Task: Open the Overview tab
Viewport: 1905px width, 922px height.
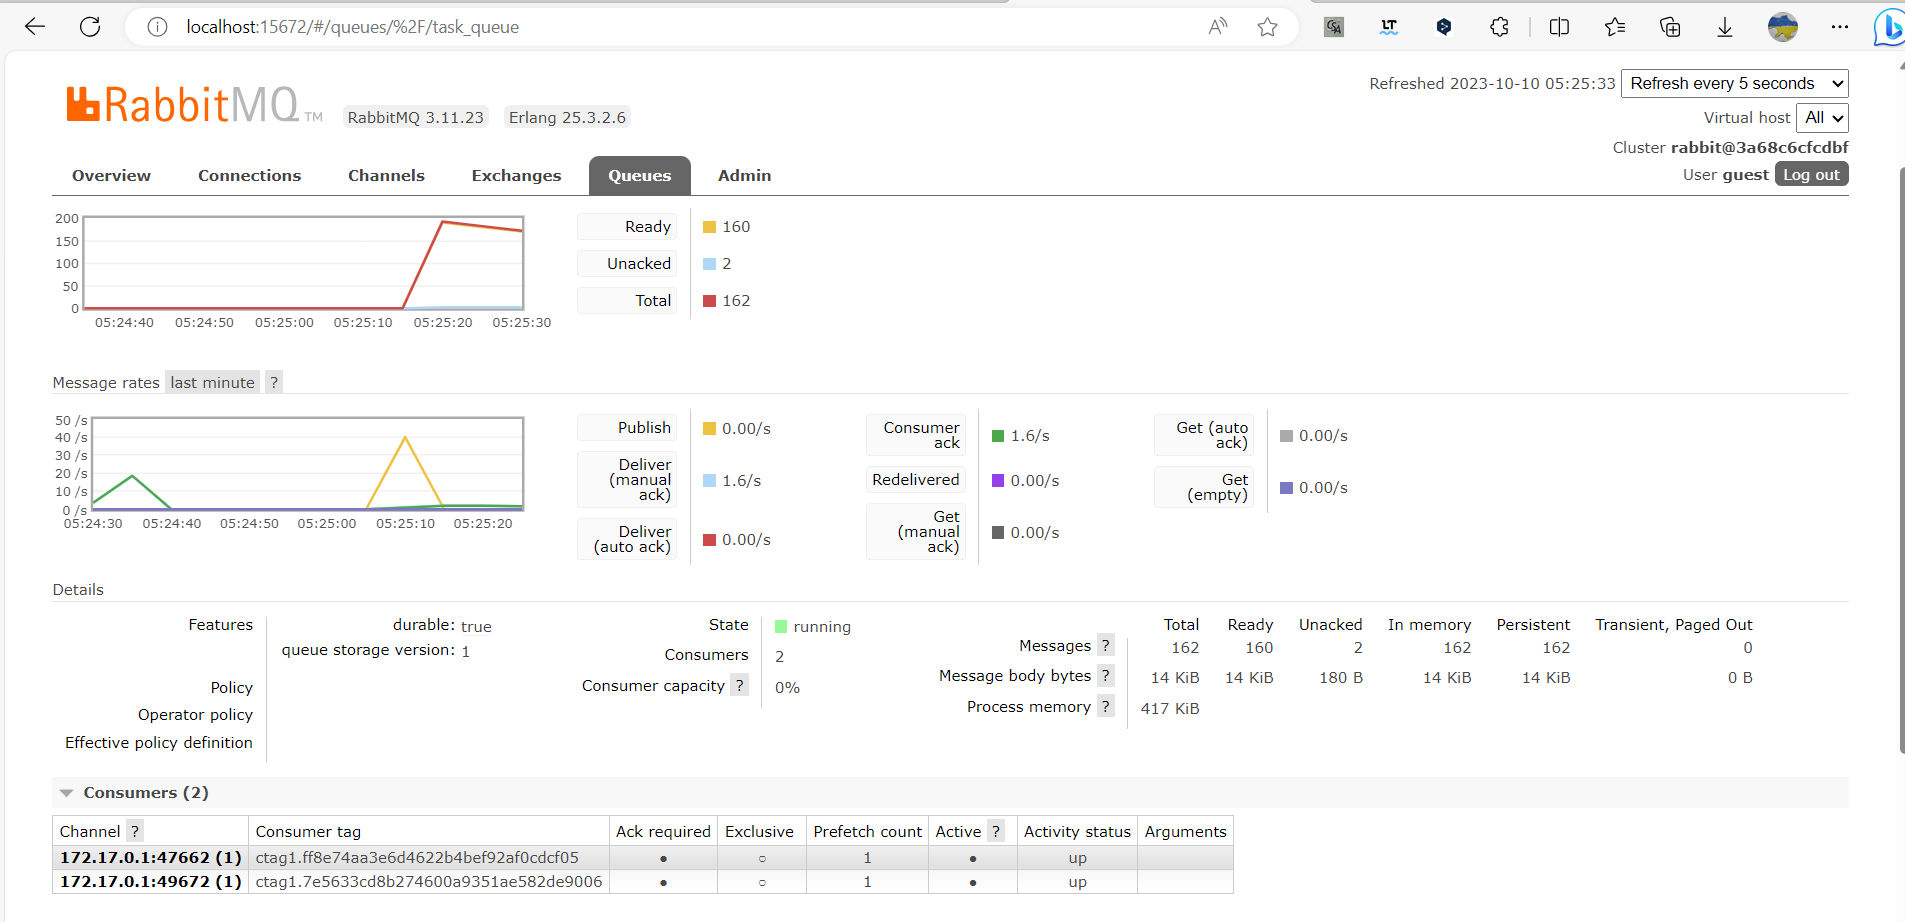Action: pyautogui.click(x=111, y=175)
